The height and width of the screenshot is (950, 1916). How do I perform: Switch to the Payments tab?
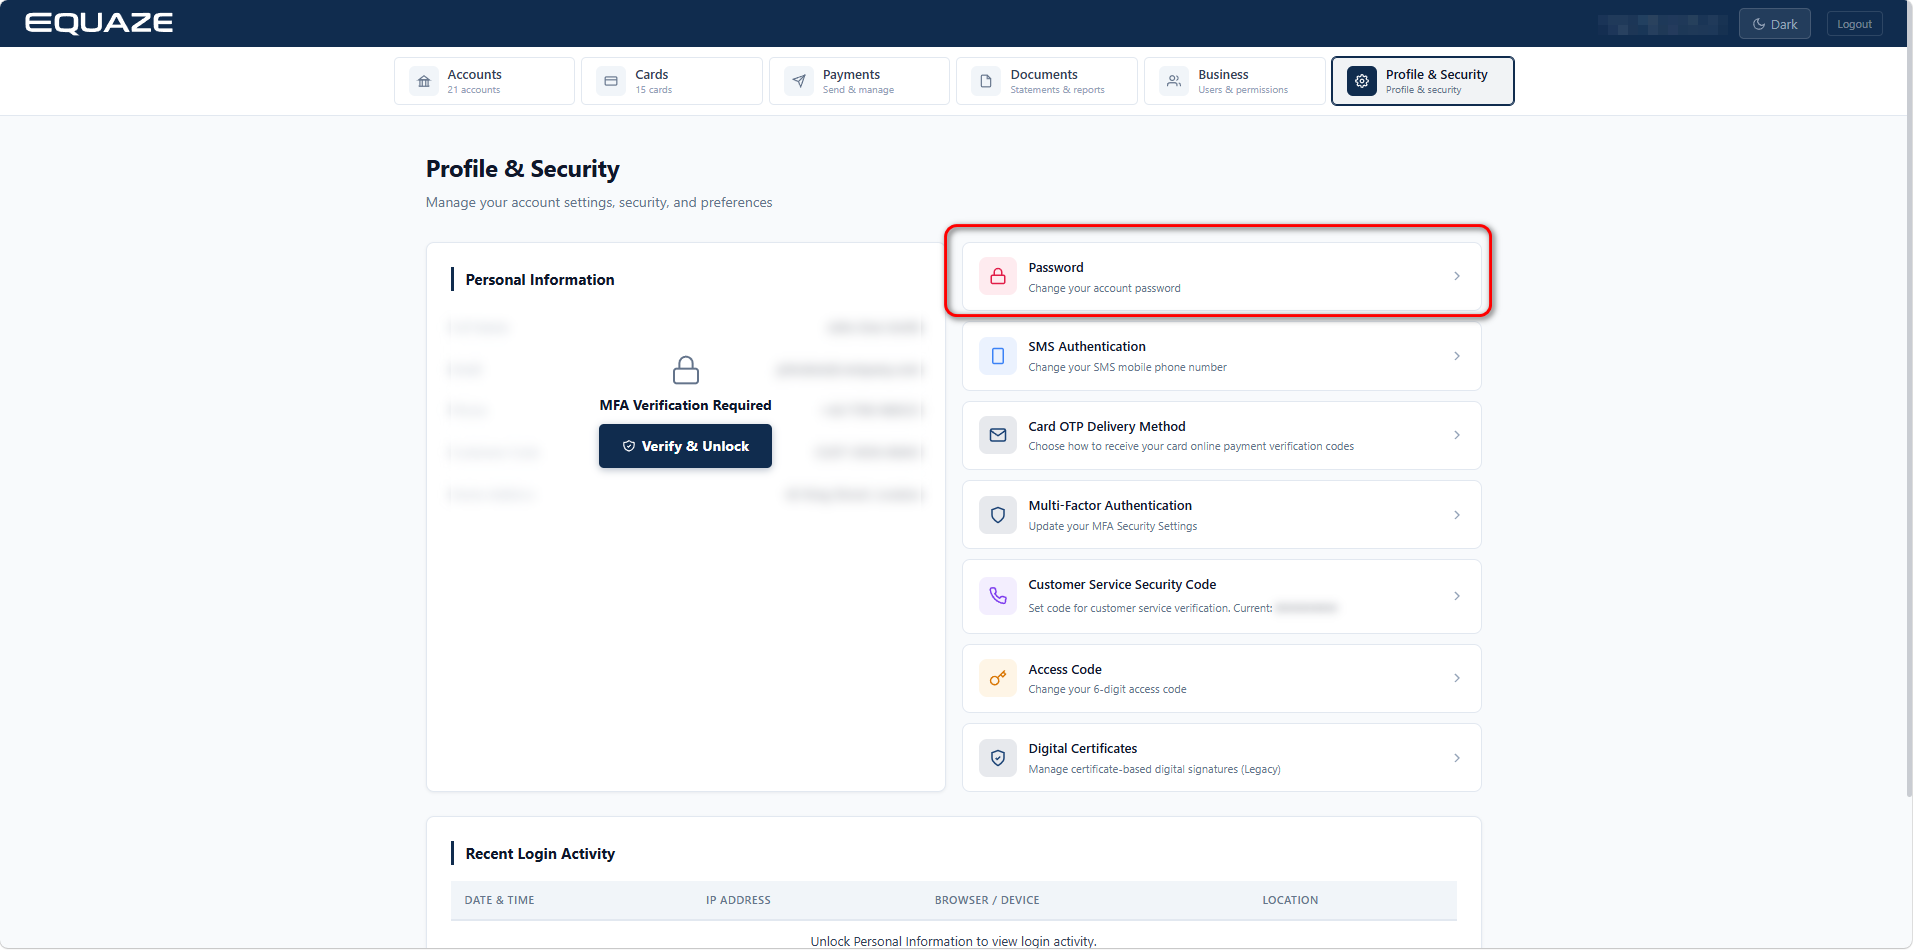pos(860,81)
